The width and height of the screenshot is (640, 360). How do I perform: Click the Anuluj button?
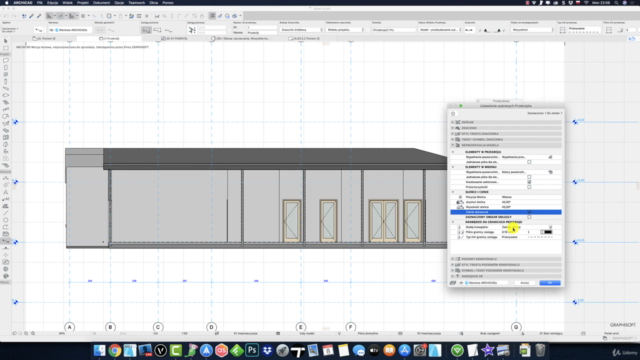point(524,283)
